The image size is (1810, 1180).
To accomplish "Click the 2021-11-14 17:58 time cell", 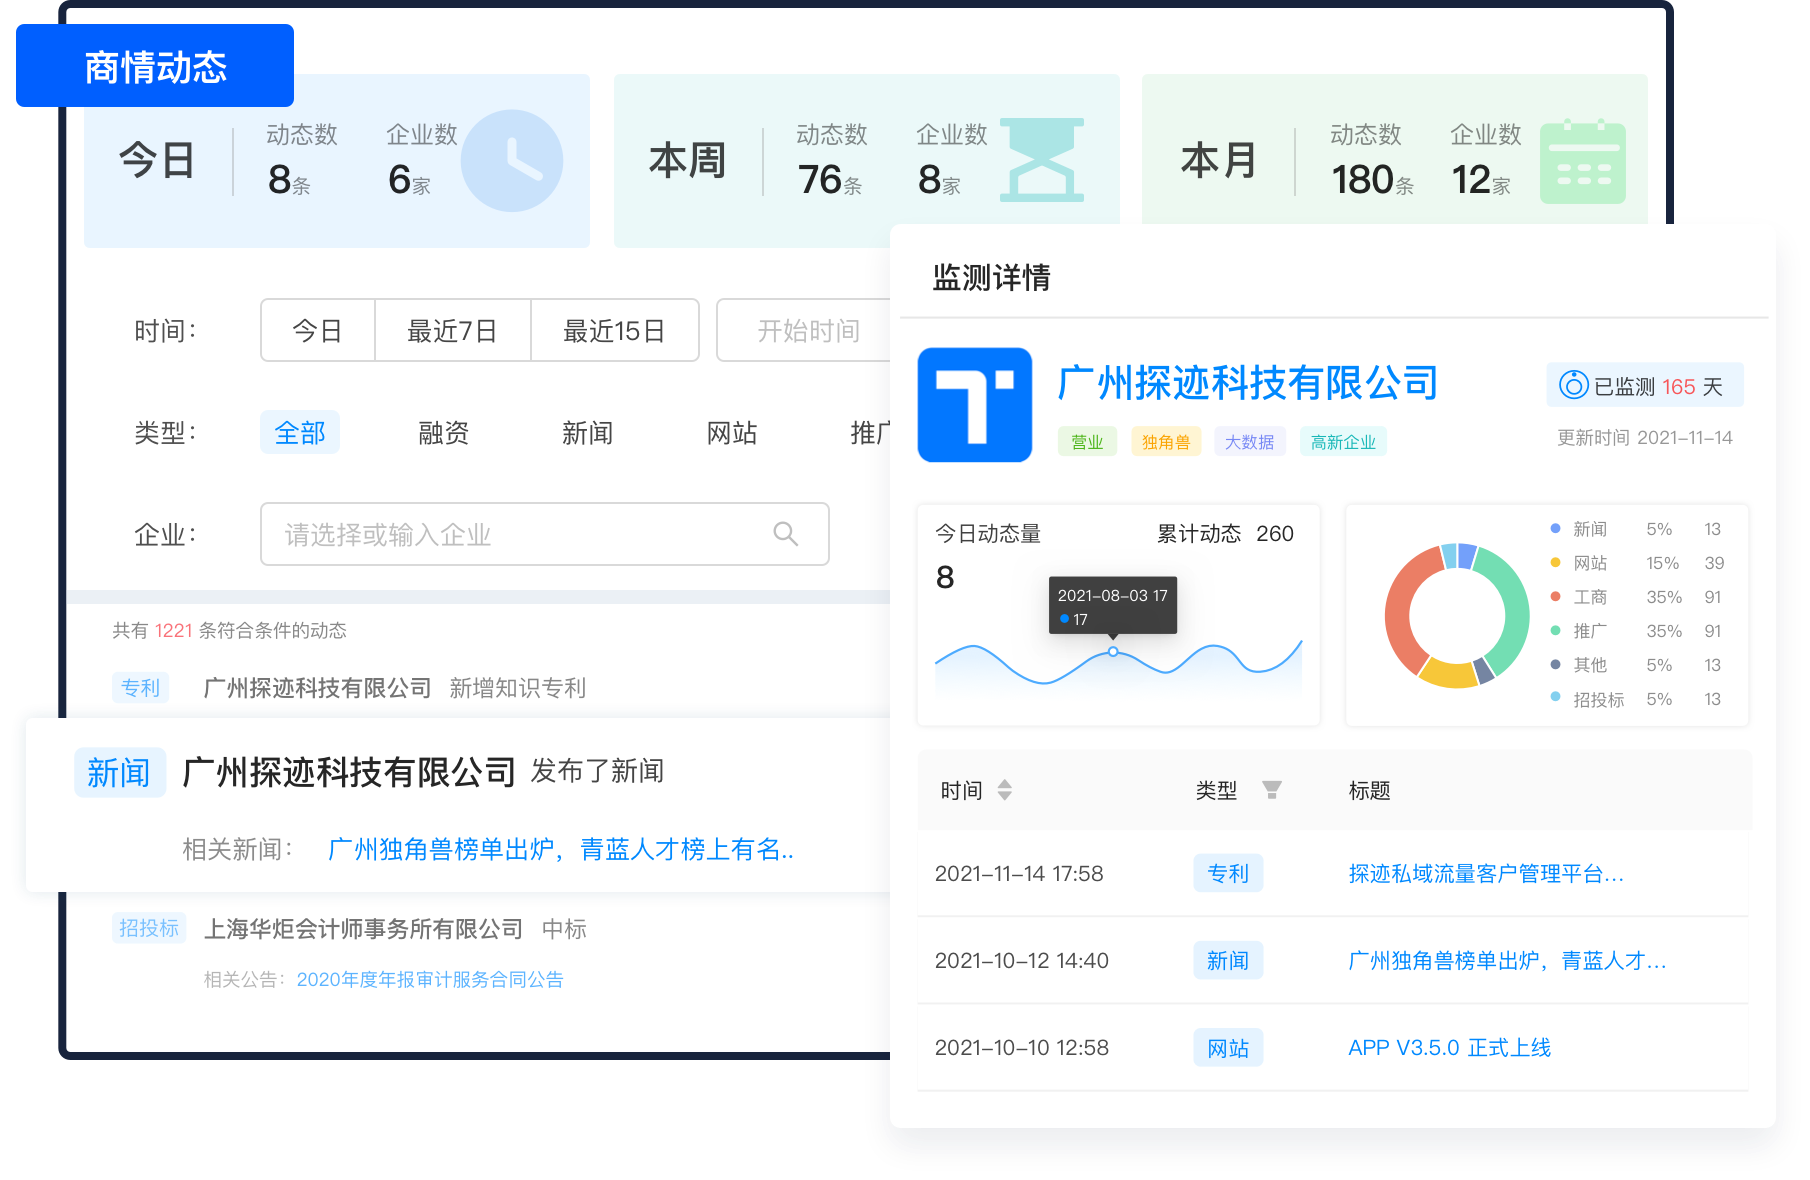I will point(1019,873).
